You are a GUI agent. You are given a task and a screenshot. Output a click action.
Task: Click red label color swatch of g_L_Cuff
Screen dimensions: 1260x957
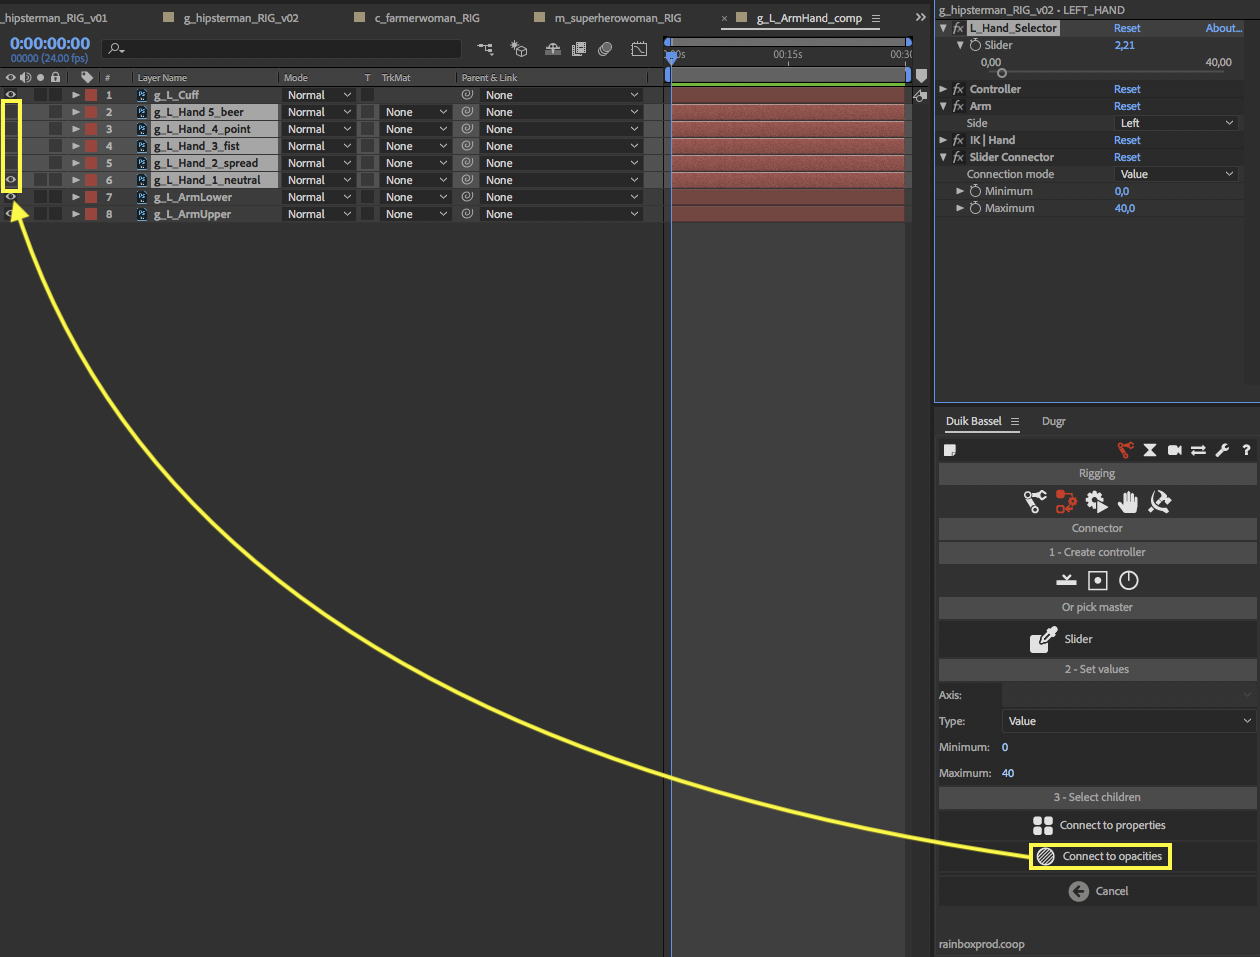pyautogui.click(x=91, y=95)
